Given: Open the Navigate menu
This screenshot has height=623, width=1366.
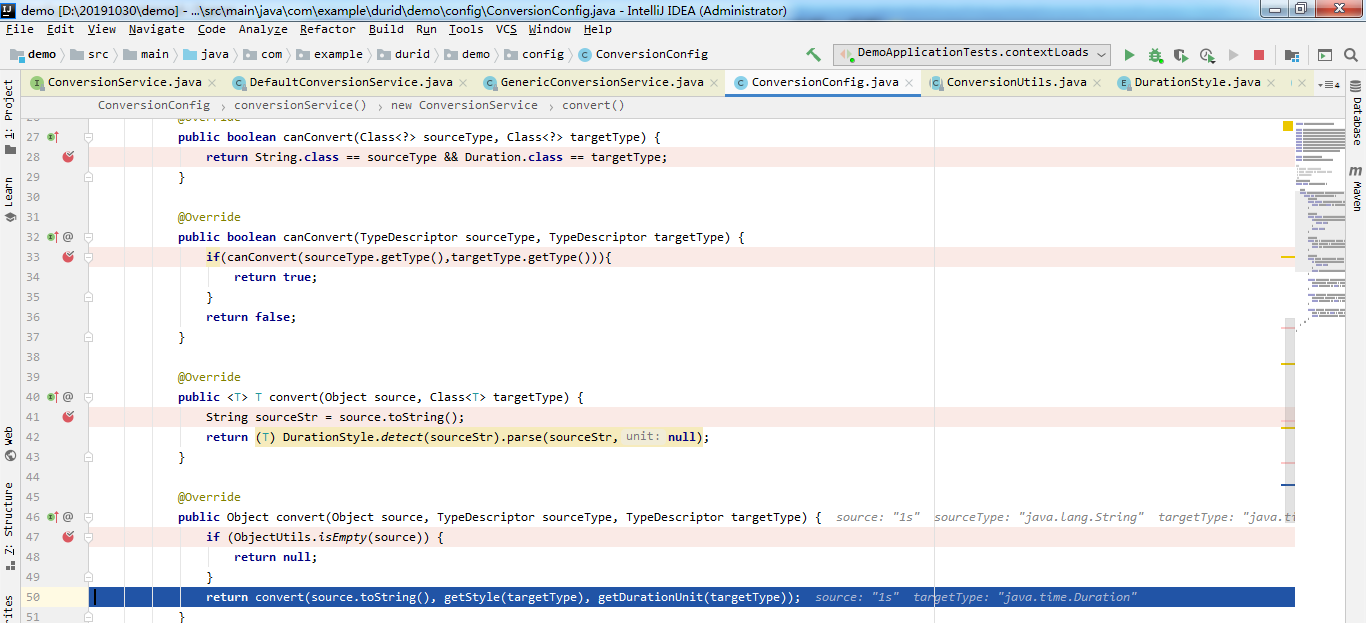Looking at the screenshot, I should coord(156,30).
